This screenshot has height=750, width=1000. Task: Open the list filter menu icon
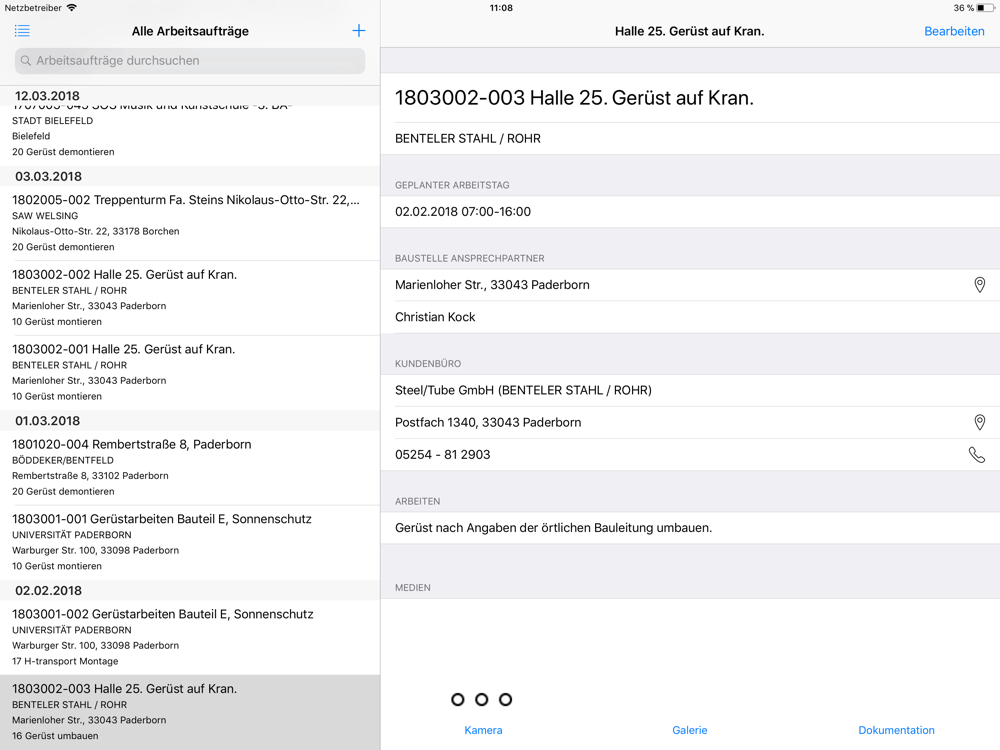22,31
